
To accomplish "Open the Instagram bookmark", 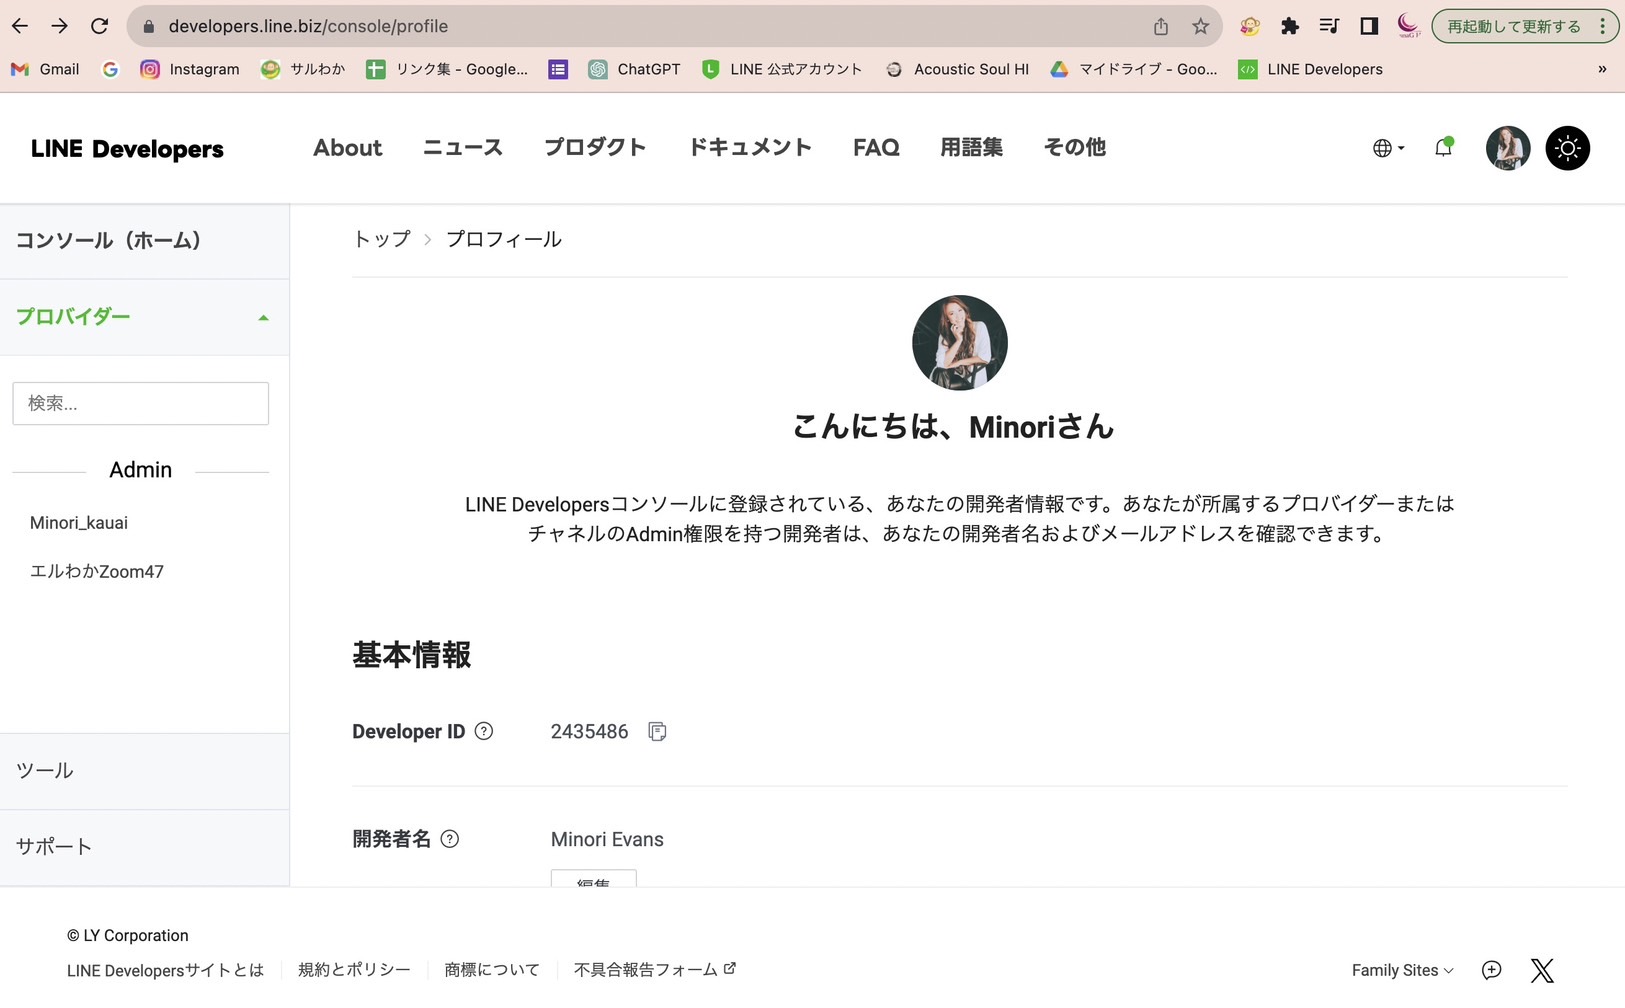I will (x=190, y=69).
